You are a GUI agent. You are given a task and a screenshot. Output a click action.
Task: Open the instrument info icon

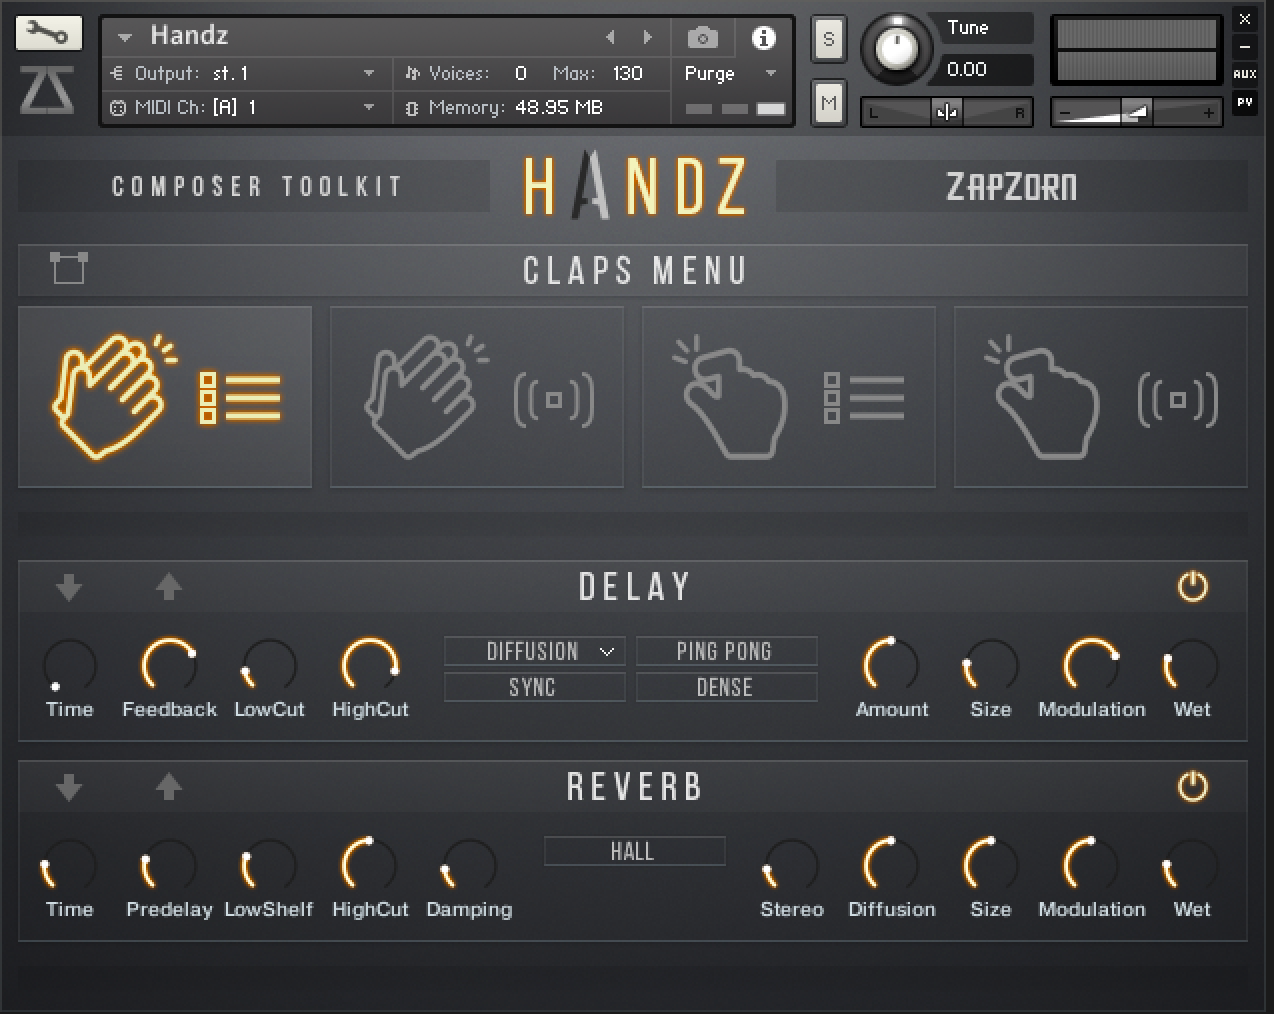(x=763, y=38)
